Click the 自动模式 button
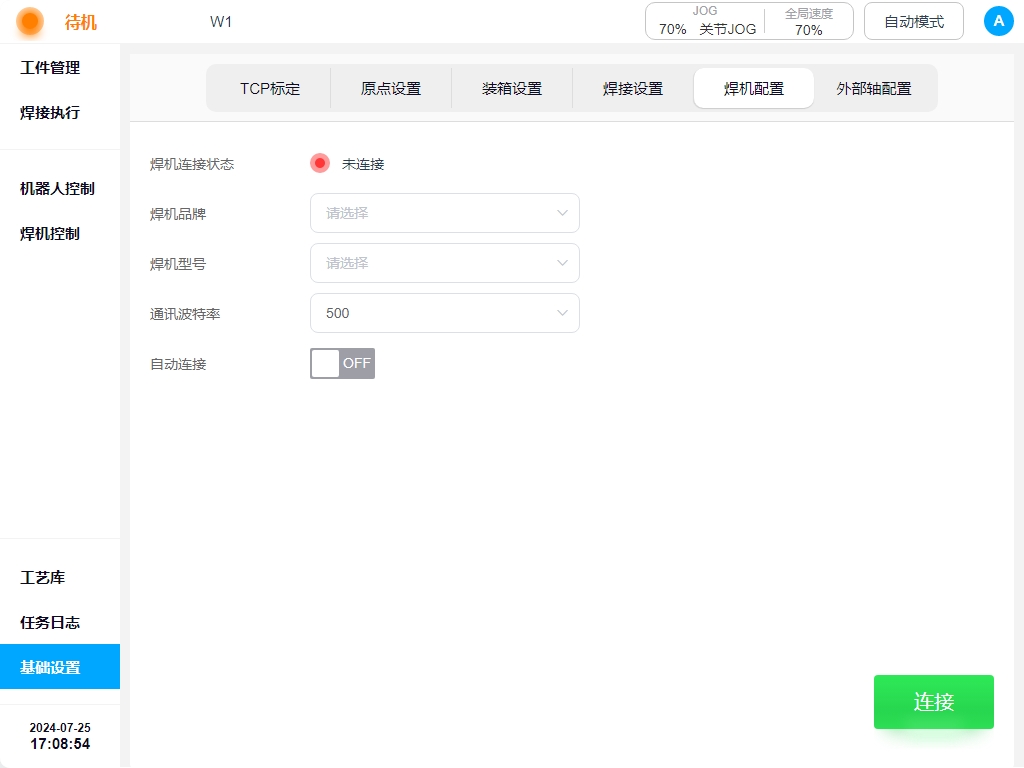Viewport: 1024px width, 768px height. pyautogui.click(x=913, y=21)
